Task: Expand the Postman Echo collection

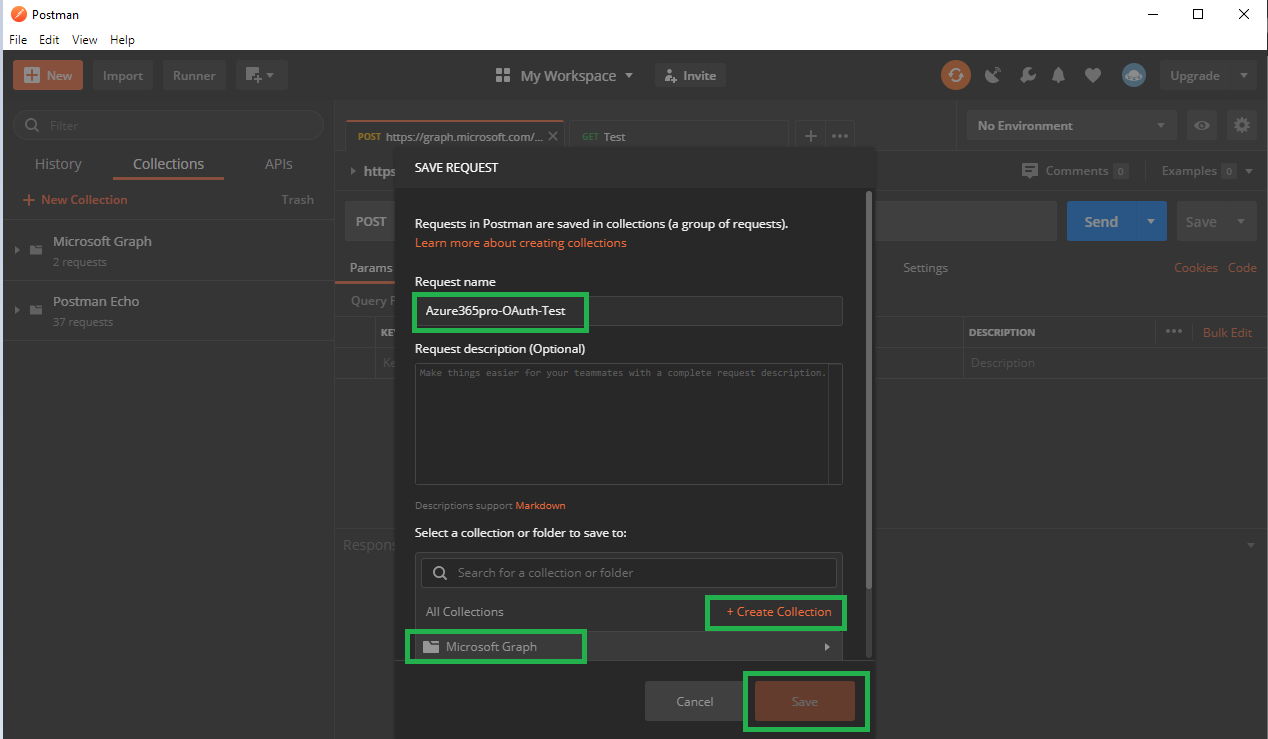Action: pyautogui.click(x=17, y=310)
